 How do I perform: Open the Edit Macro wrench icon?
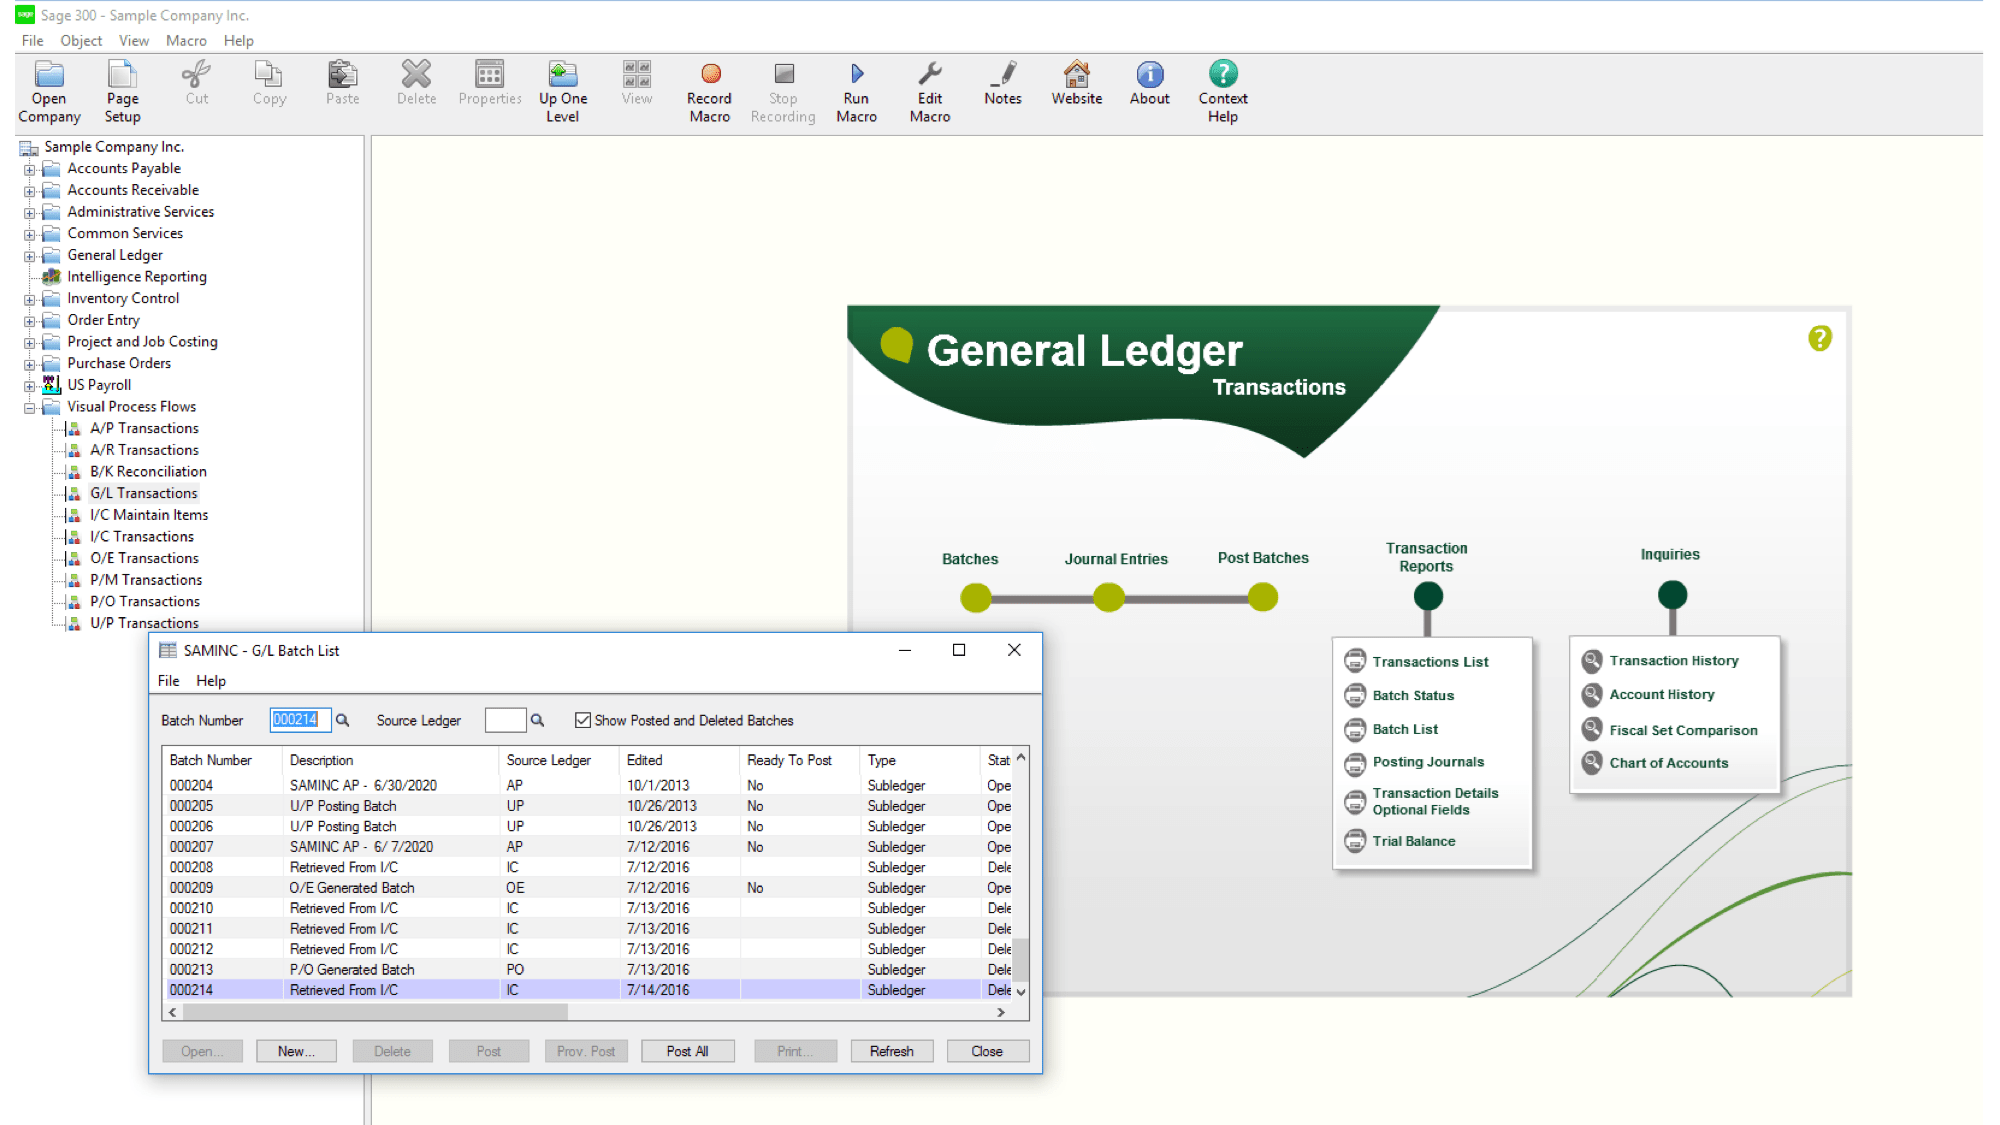click(929, 75)
